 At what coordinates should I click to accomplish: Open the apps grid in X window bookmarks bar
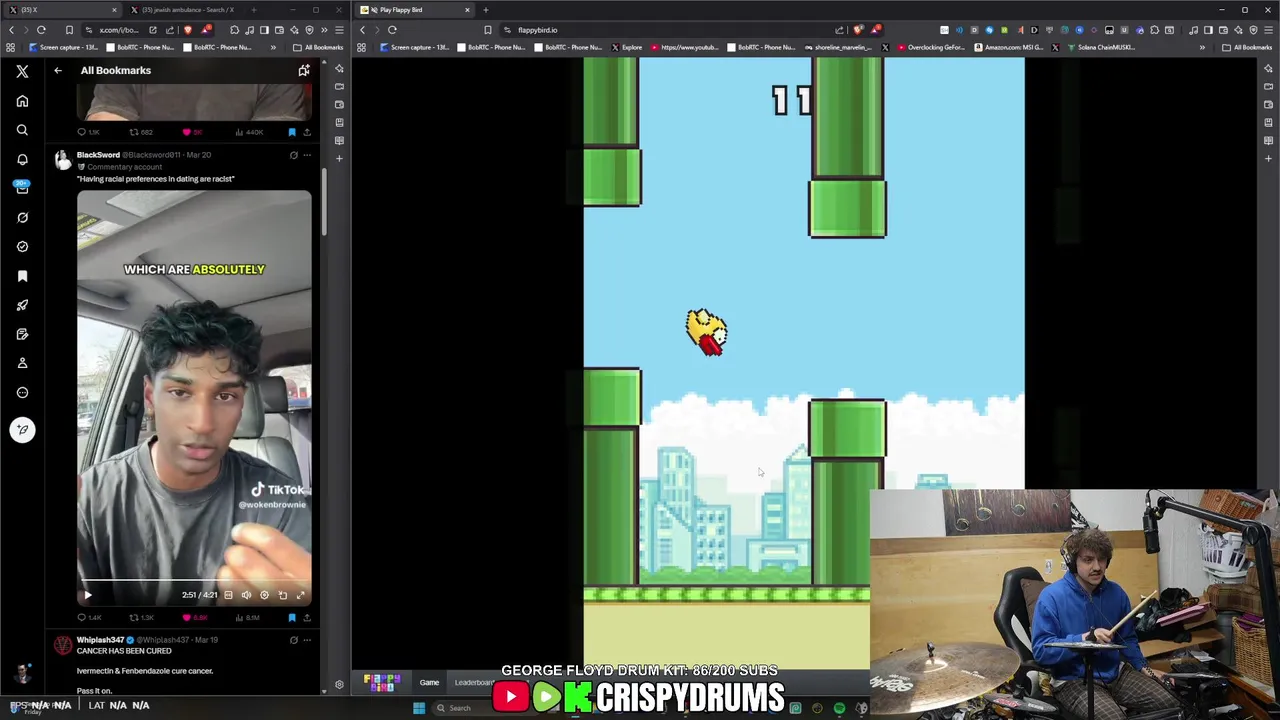[x=11, y=47]
